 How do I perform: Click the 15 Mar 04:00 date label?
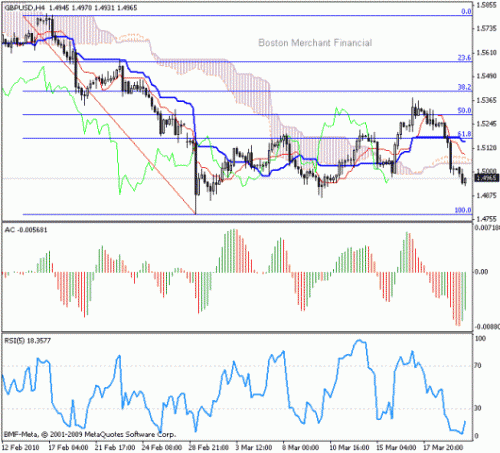point(396,447)
